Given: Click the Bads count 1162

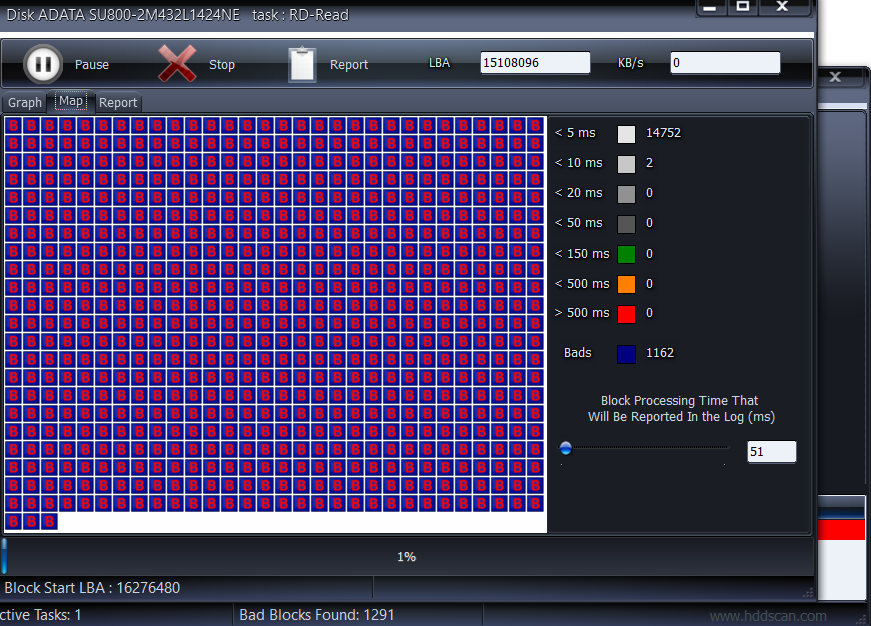Looking at the screenshot, I should [x=660, y=353].
